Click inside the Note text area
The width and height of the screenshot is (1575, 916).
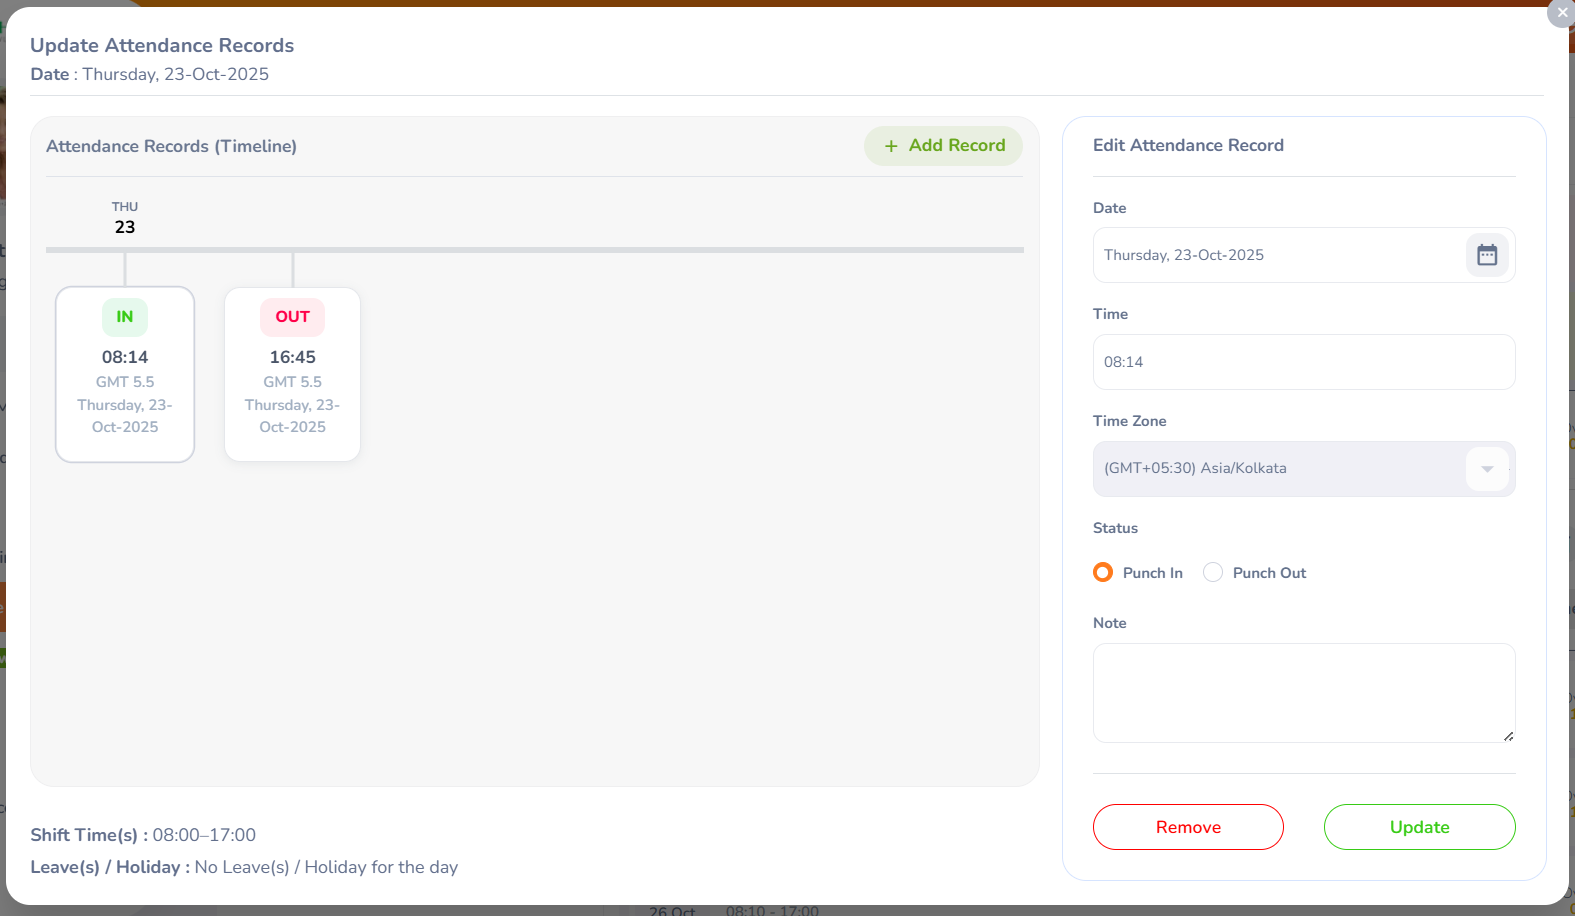(1303, 692)
